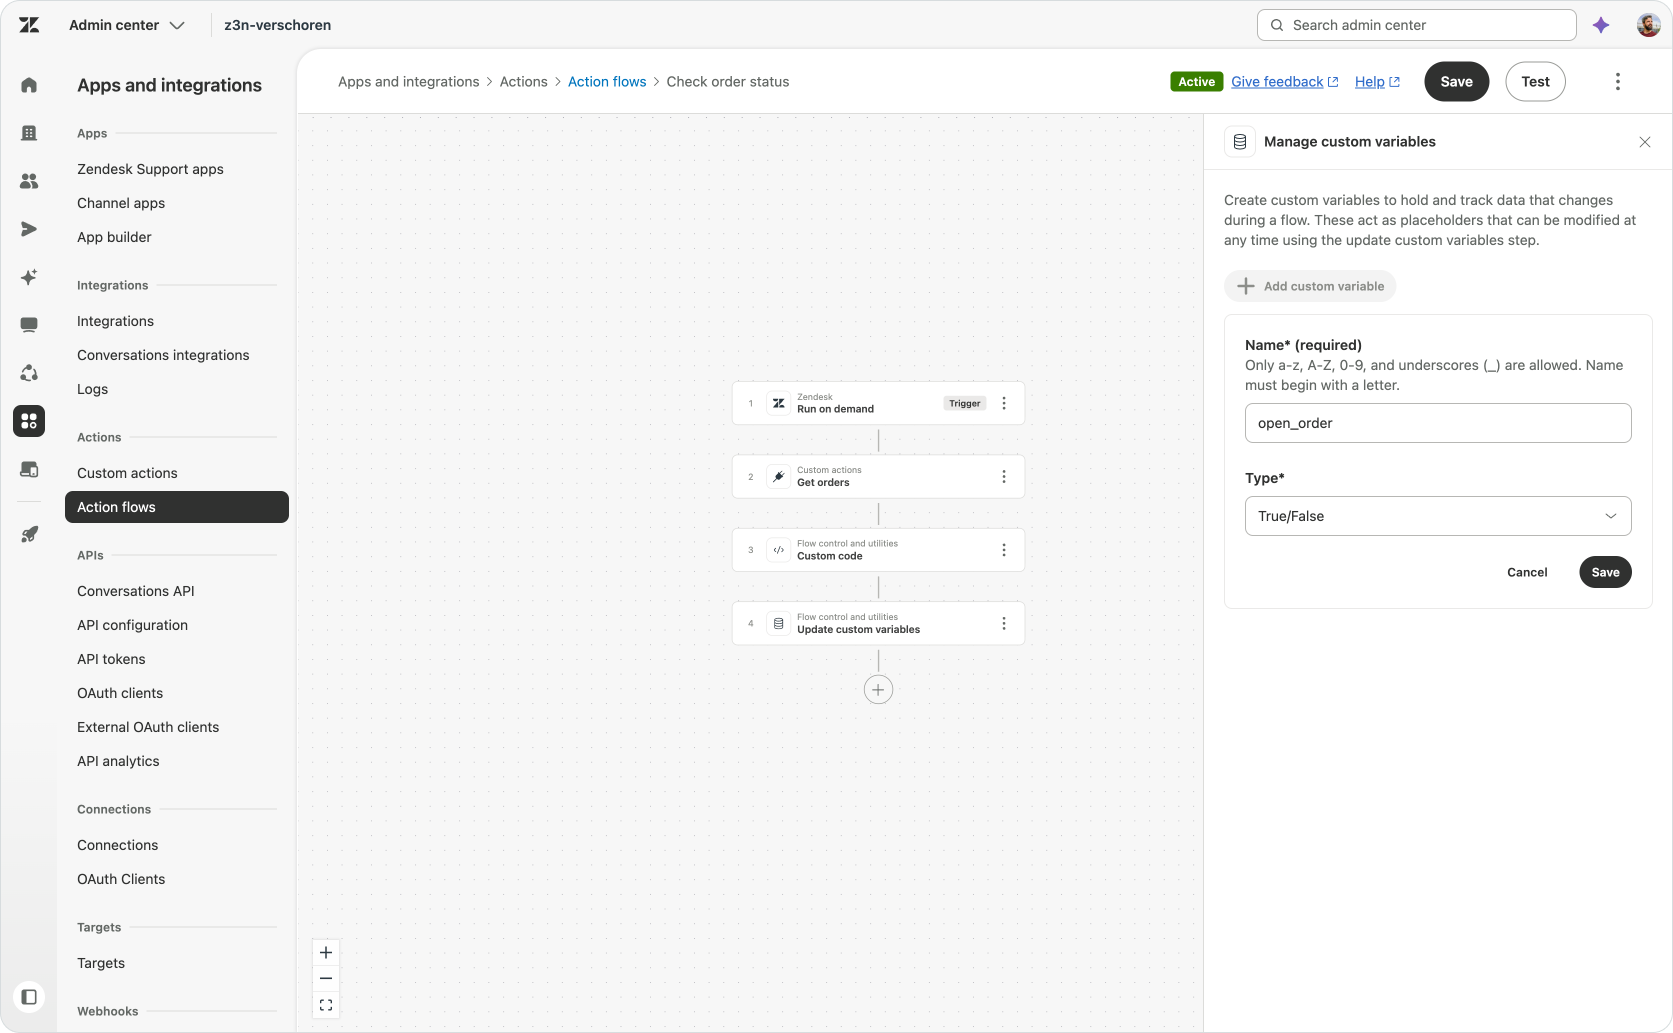Select the Get orders step

click(x=878, y=477)
